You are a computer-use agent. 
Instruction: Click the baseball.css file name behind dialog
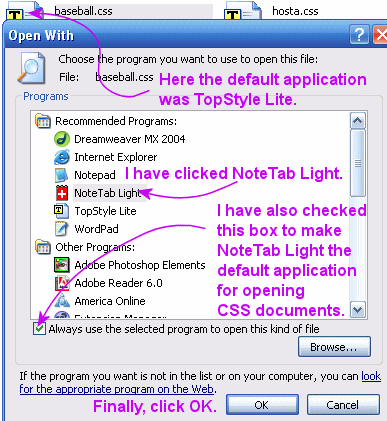coord(83,11)
